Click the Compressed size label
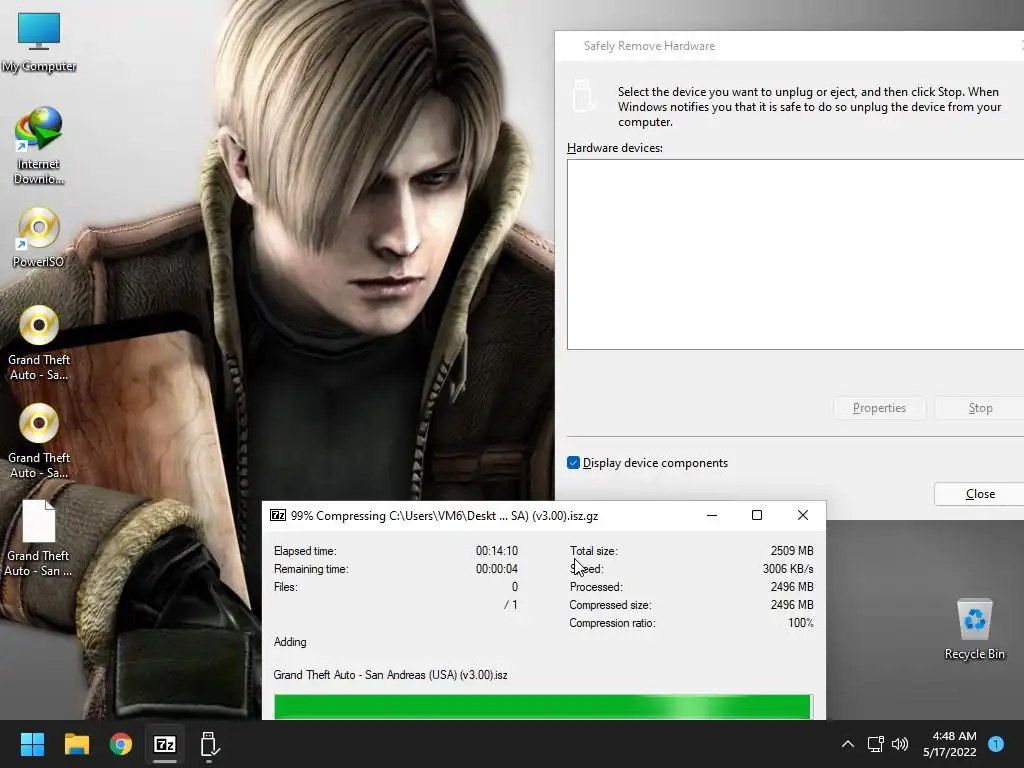The image size is (1024, 768). [x=610, y=605]
